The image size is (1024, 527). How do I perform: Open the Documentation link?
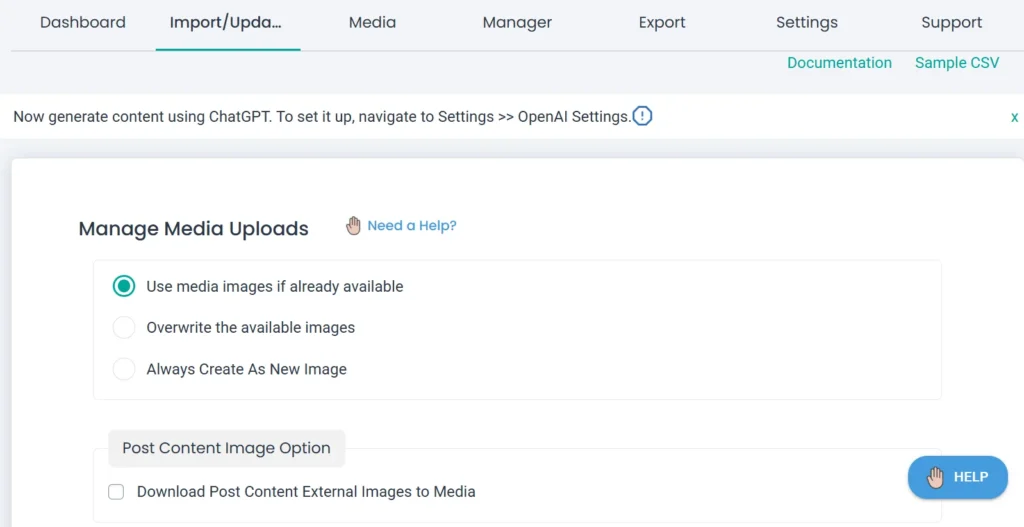(x=839, y=63)
